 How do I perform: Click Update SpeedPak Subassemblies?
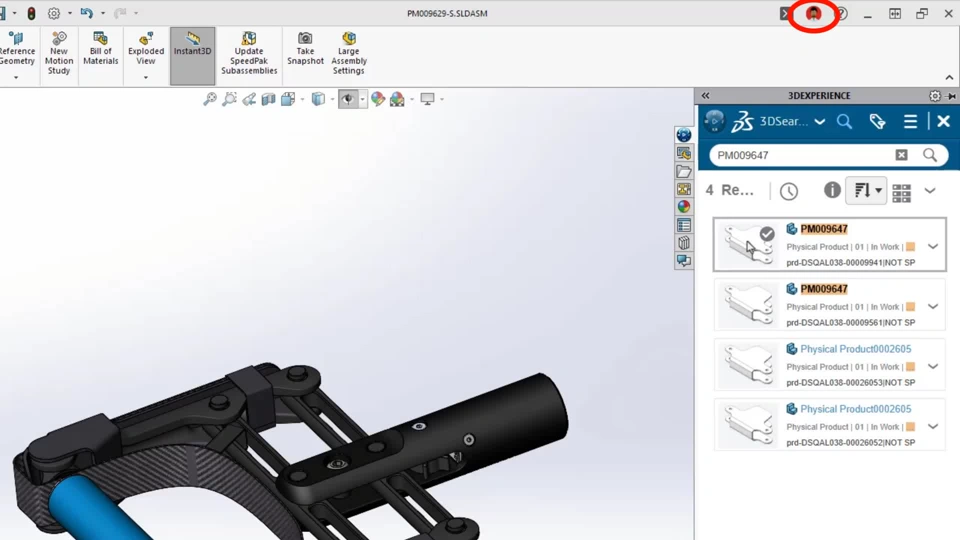click(249, 54)
